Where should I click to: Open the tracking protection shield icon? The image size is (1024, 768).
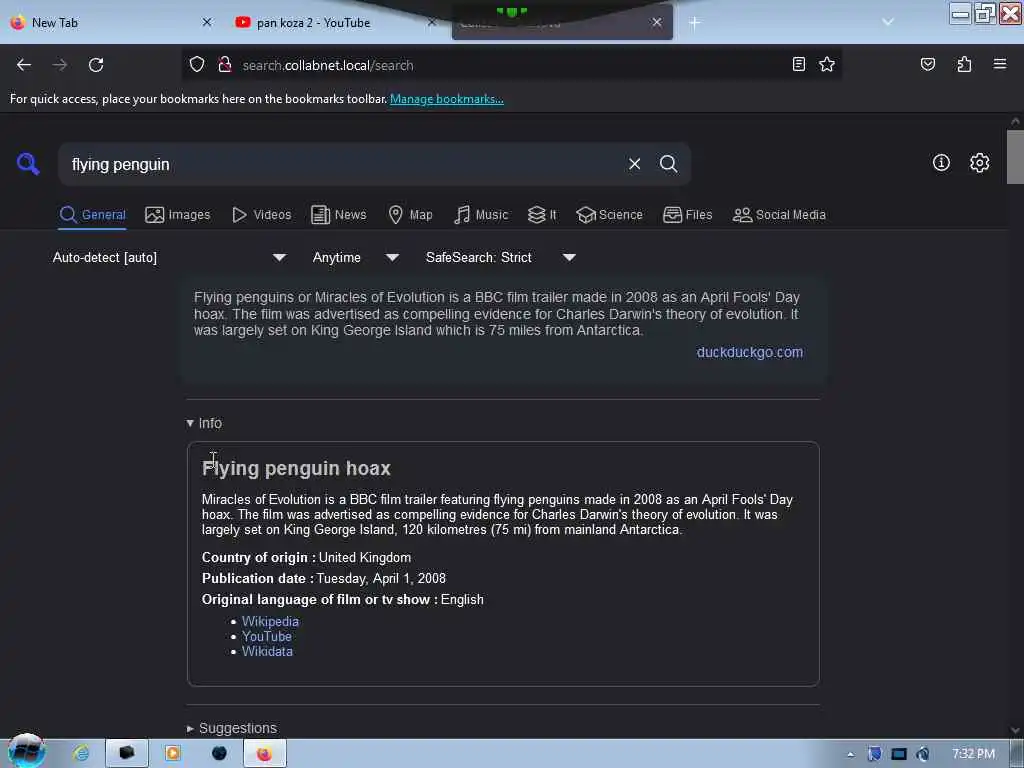pos(197,65)
